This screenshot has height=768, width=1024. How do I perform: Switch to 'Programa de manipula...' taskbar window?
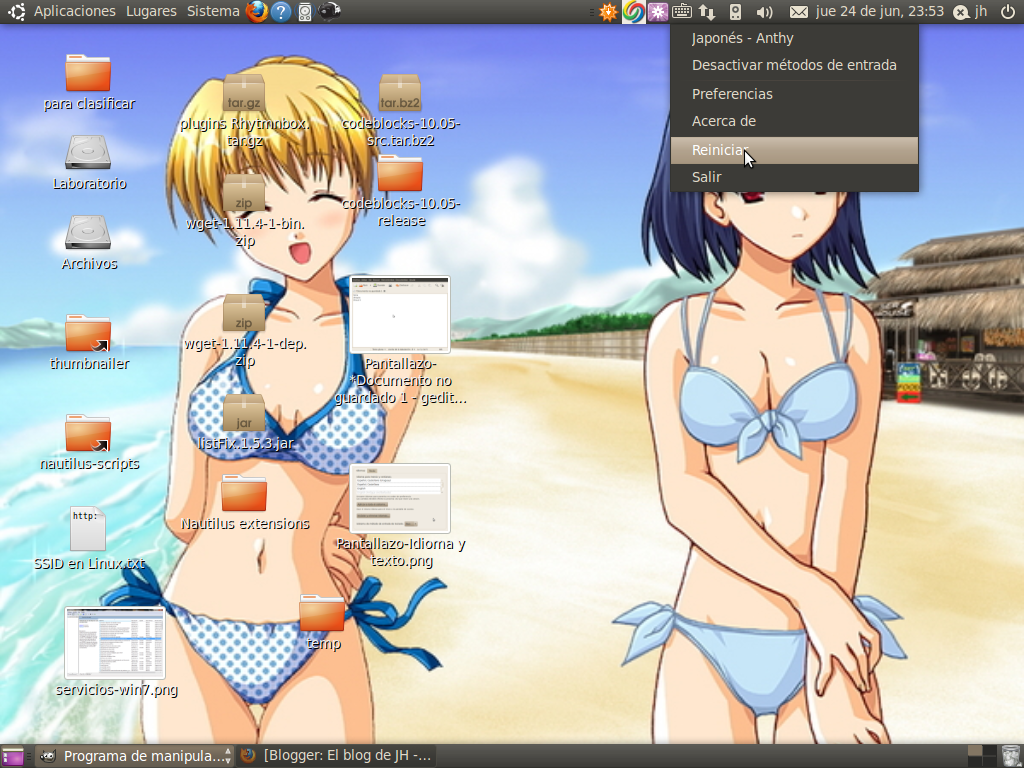(x=134, y=756)
